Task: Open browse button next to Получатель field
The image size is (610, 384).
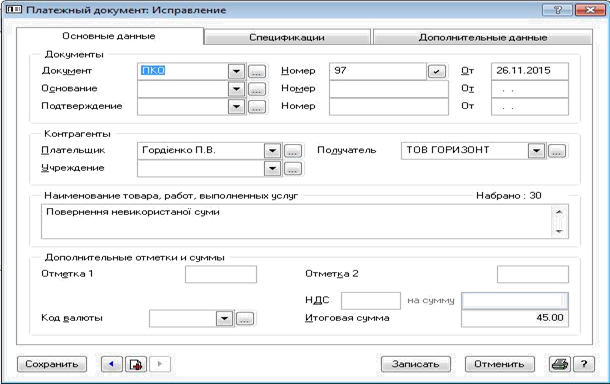Action: coord(557,151)
